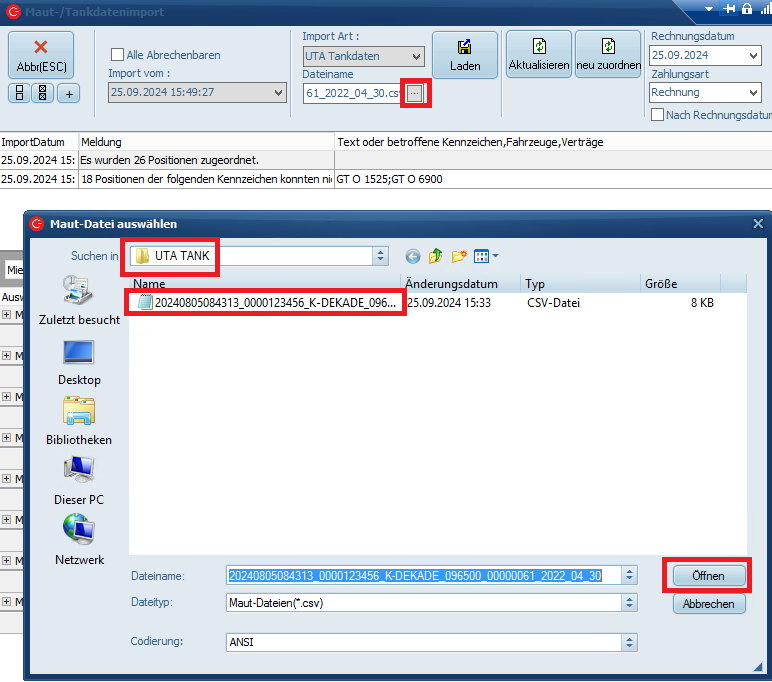This screenshot has width=772, height=682.
Task: Click the Abbr(ESC) cancel button
Action: click(x=41, y=55)
